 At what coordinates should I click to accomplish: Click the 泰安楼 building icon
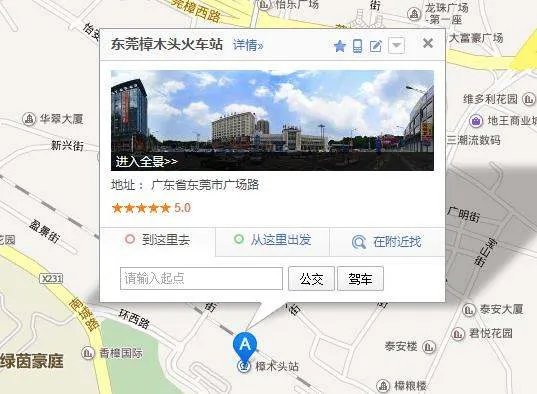(x=428, y=347)
